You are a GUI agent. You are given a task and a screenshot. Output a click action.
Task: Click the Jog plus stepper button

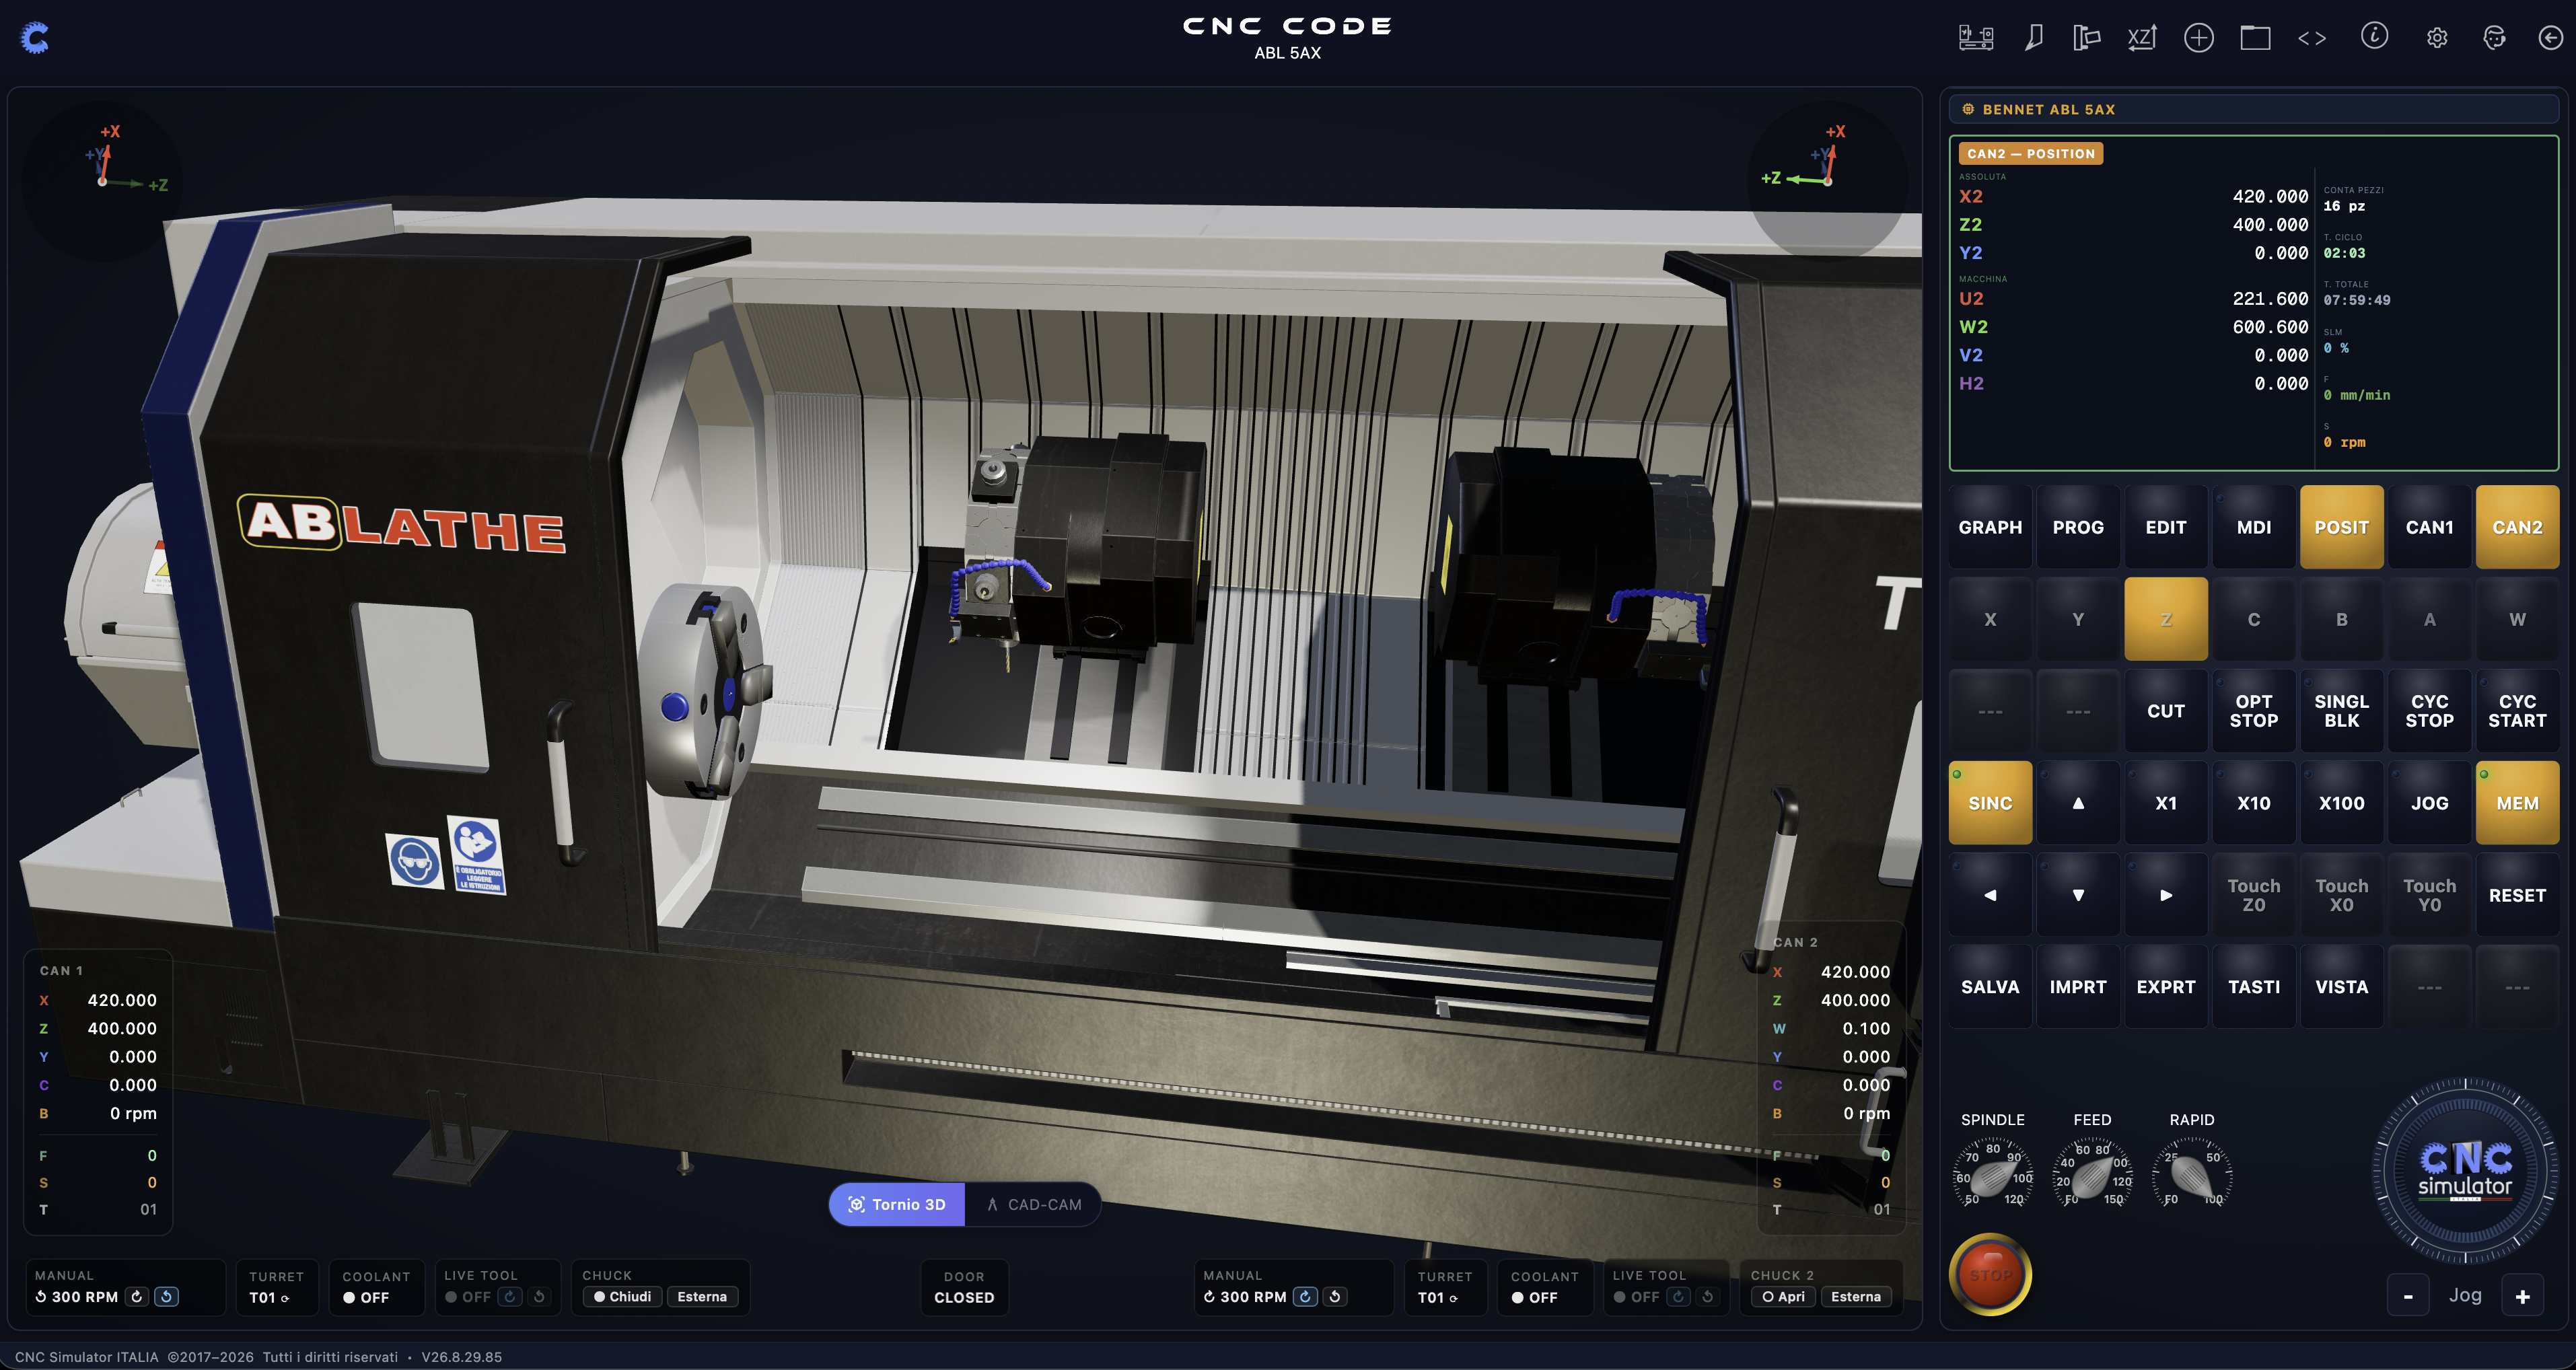pos(2522,1296)
